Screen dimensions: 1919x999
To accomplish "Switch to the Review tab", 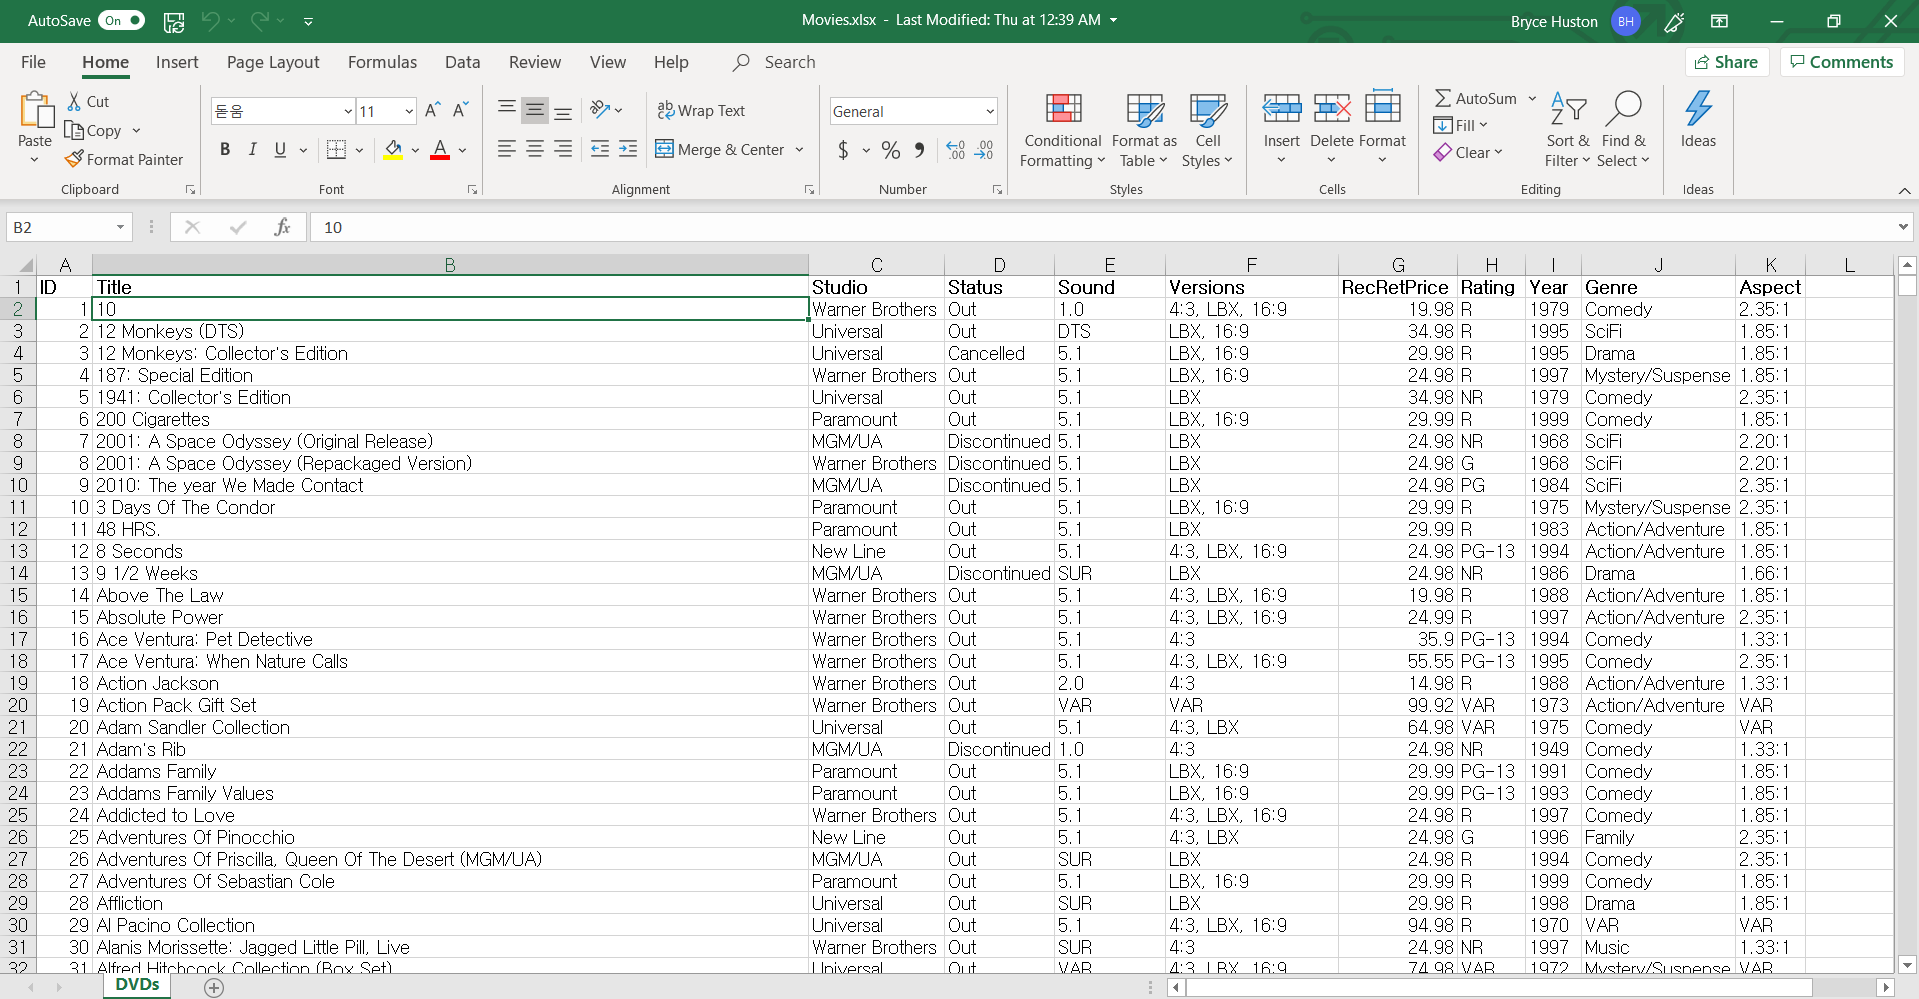I will tap(535, 62).
